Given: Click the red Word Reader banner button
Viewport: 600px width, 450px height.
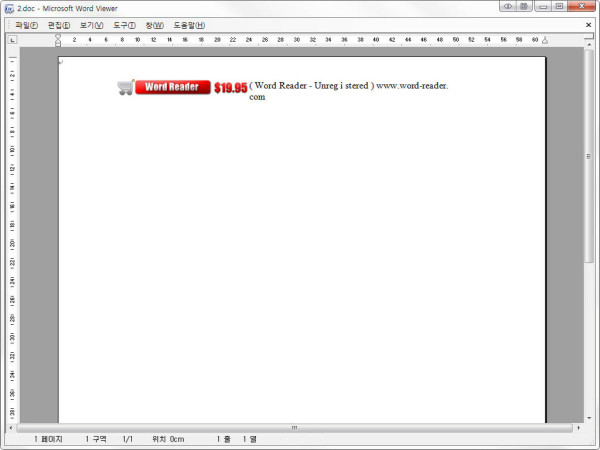Looking at the screenshot, I should [x=172, y=87].
